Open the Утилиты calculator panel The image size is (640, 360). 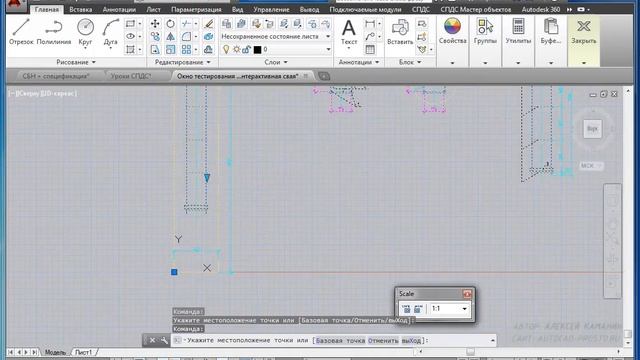point(518,32)
